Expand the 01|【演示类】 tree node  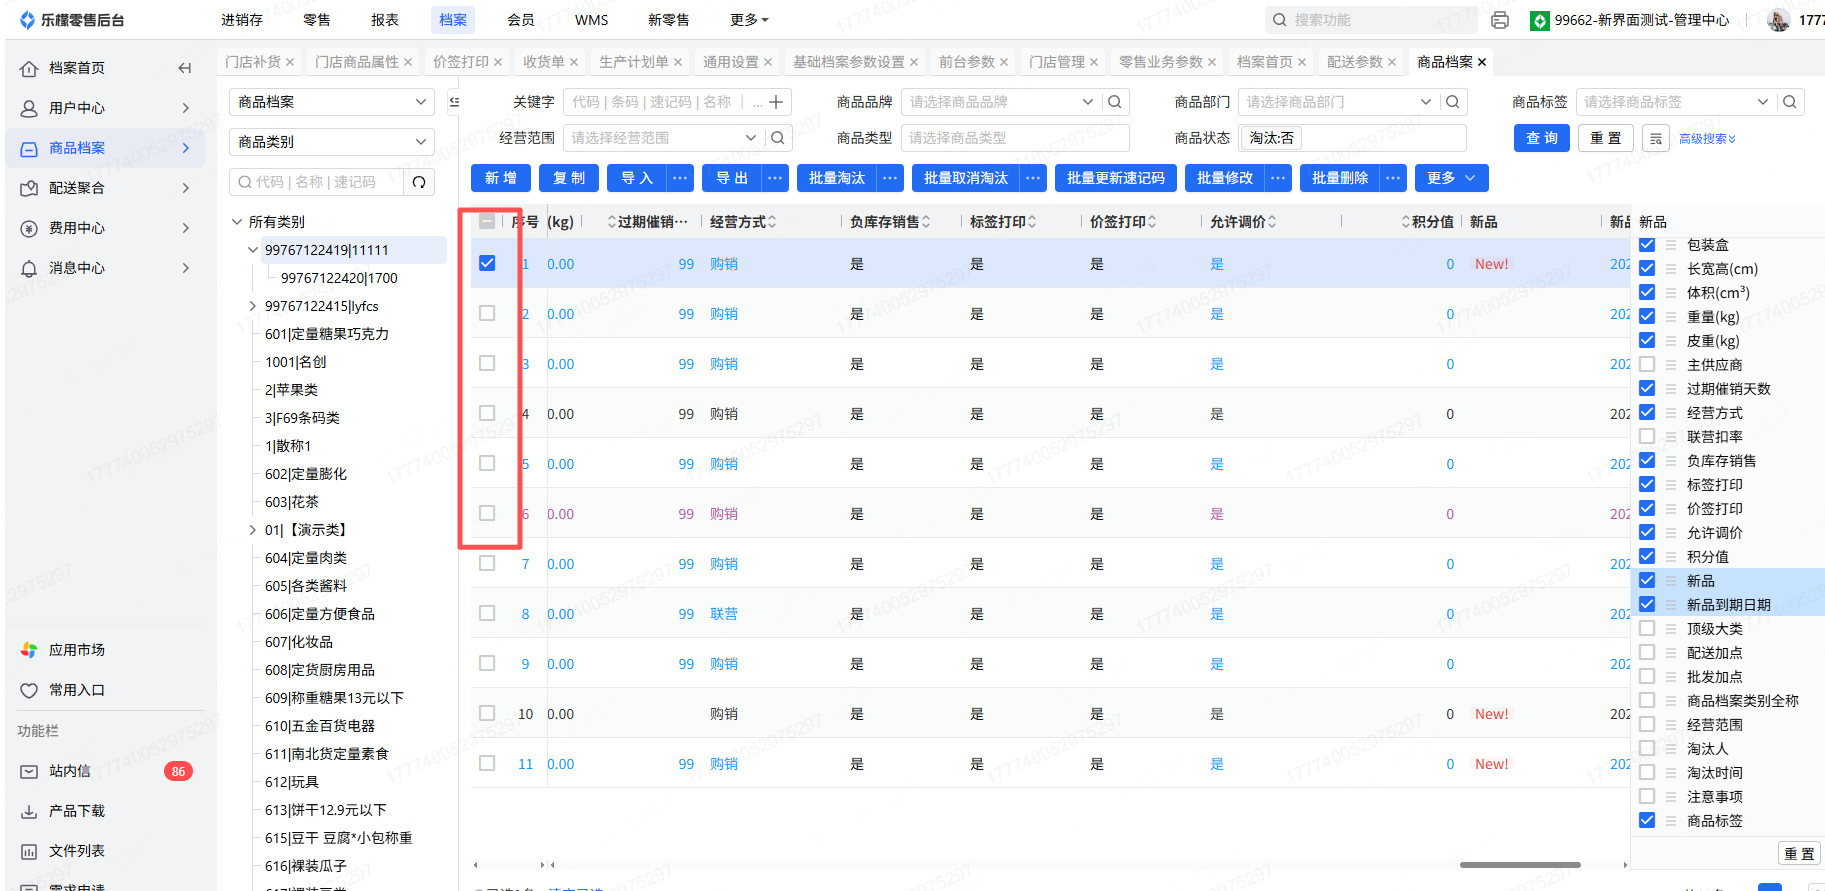253,530
